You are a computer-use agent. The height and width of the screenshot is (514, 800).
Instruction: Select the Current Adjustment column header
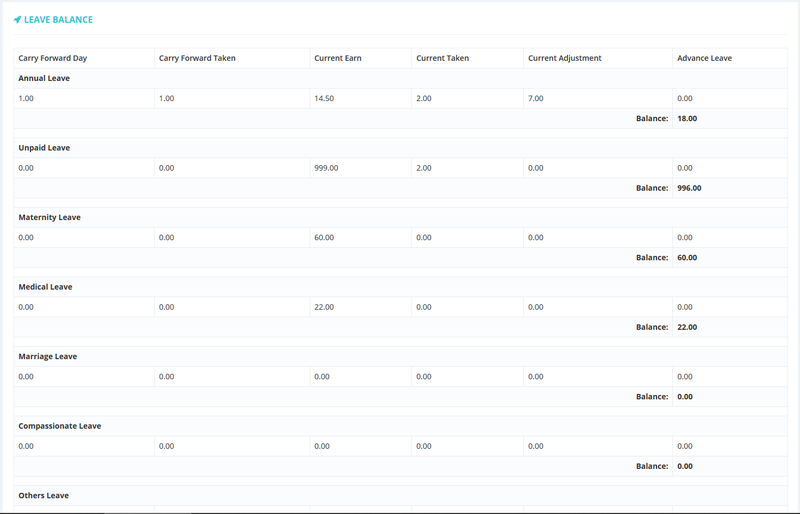(565, 58)
